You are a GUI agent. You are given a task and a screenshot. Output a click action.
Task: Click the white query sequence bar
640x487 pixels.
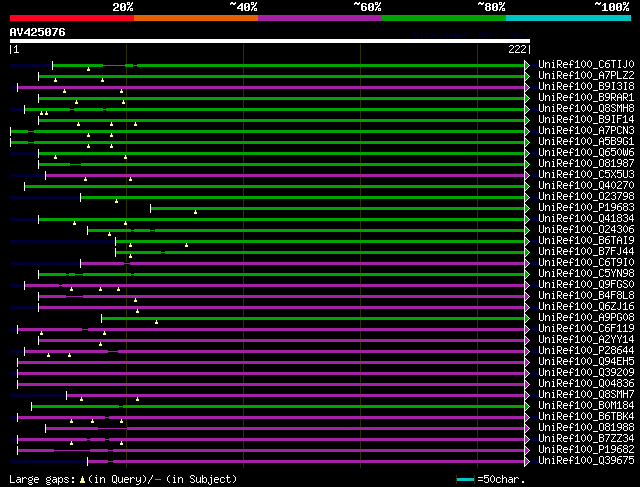point(270,41)
